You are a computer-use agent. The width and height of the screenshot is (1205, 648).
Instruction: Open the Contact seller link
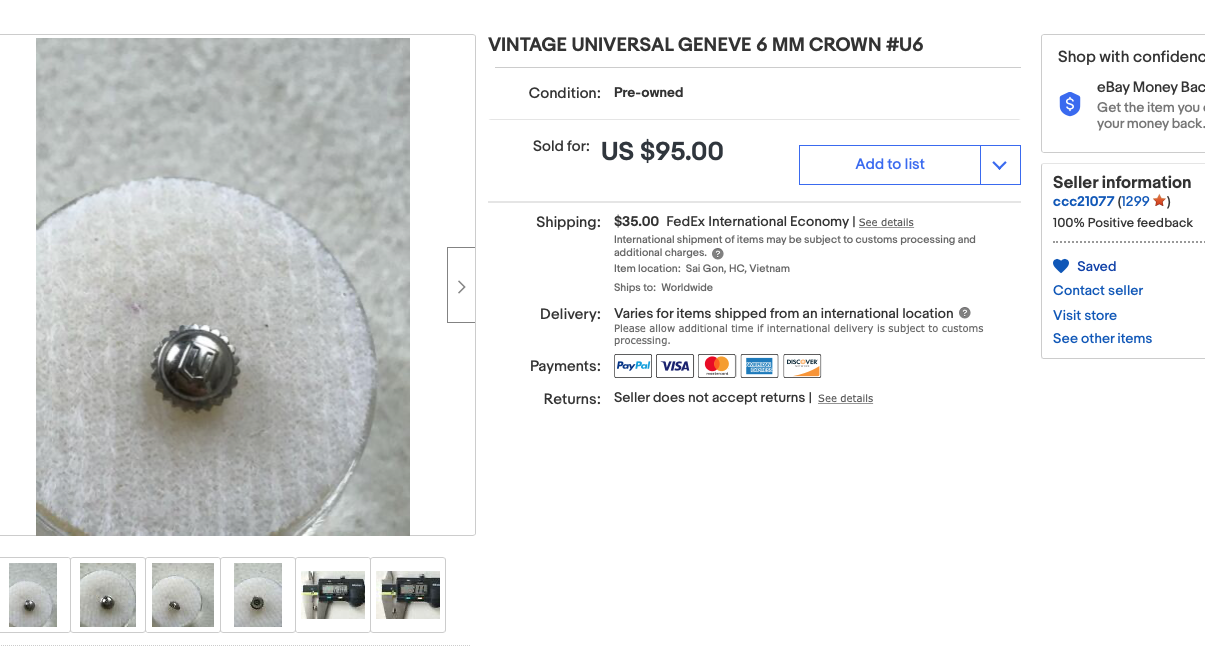coord(1098,290)
